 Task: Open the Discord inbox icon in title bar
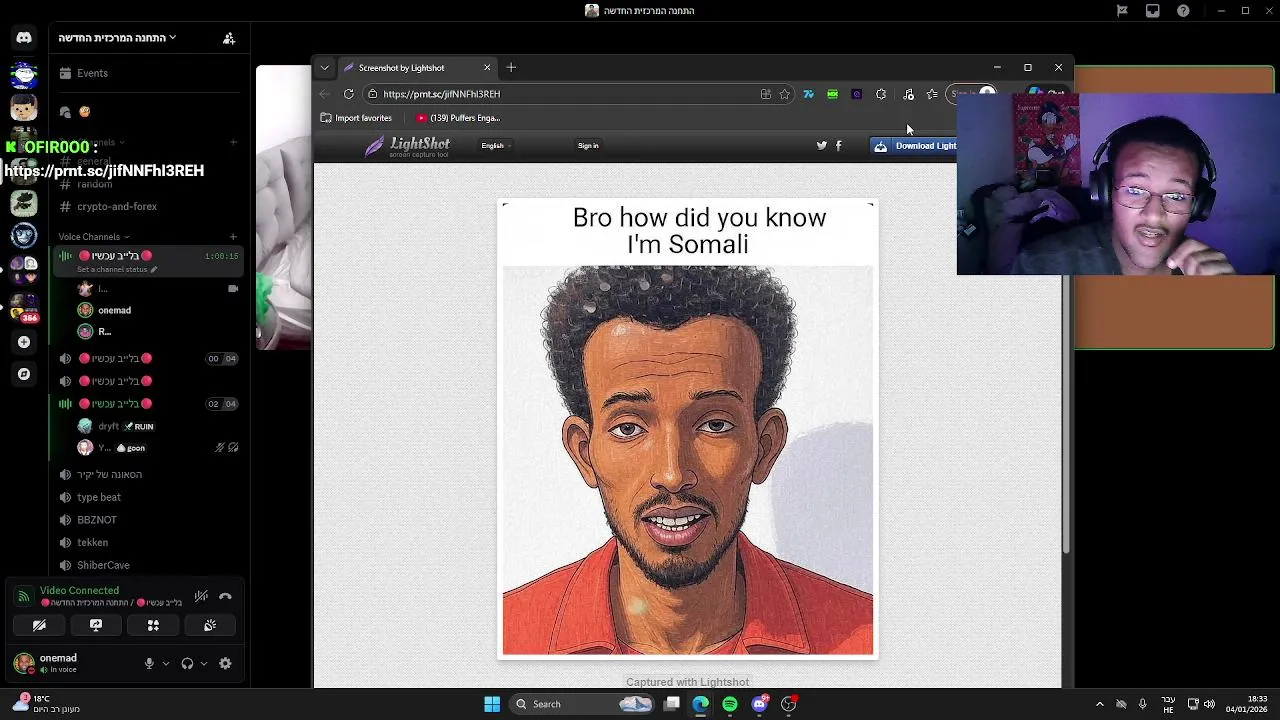click(1153, 11)
